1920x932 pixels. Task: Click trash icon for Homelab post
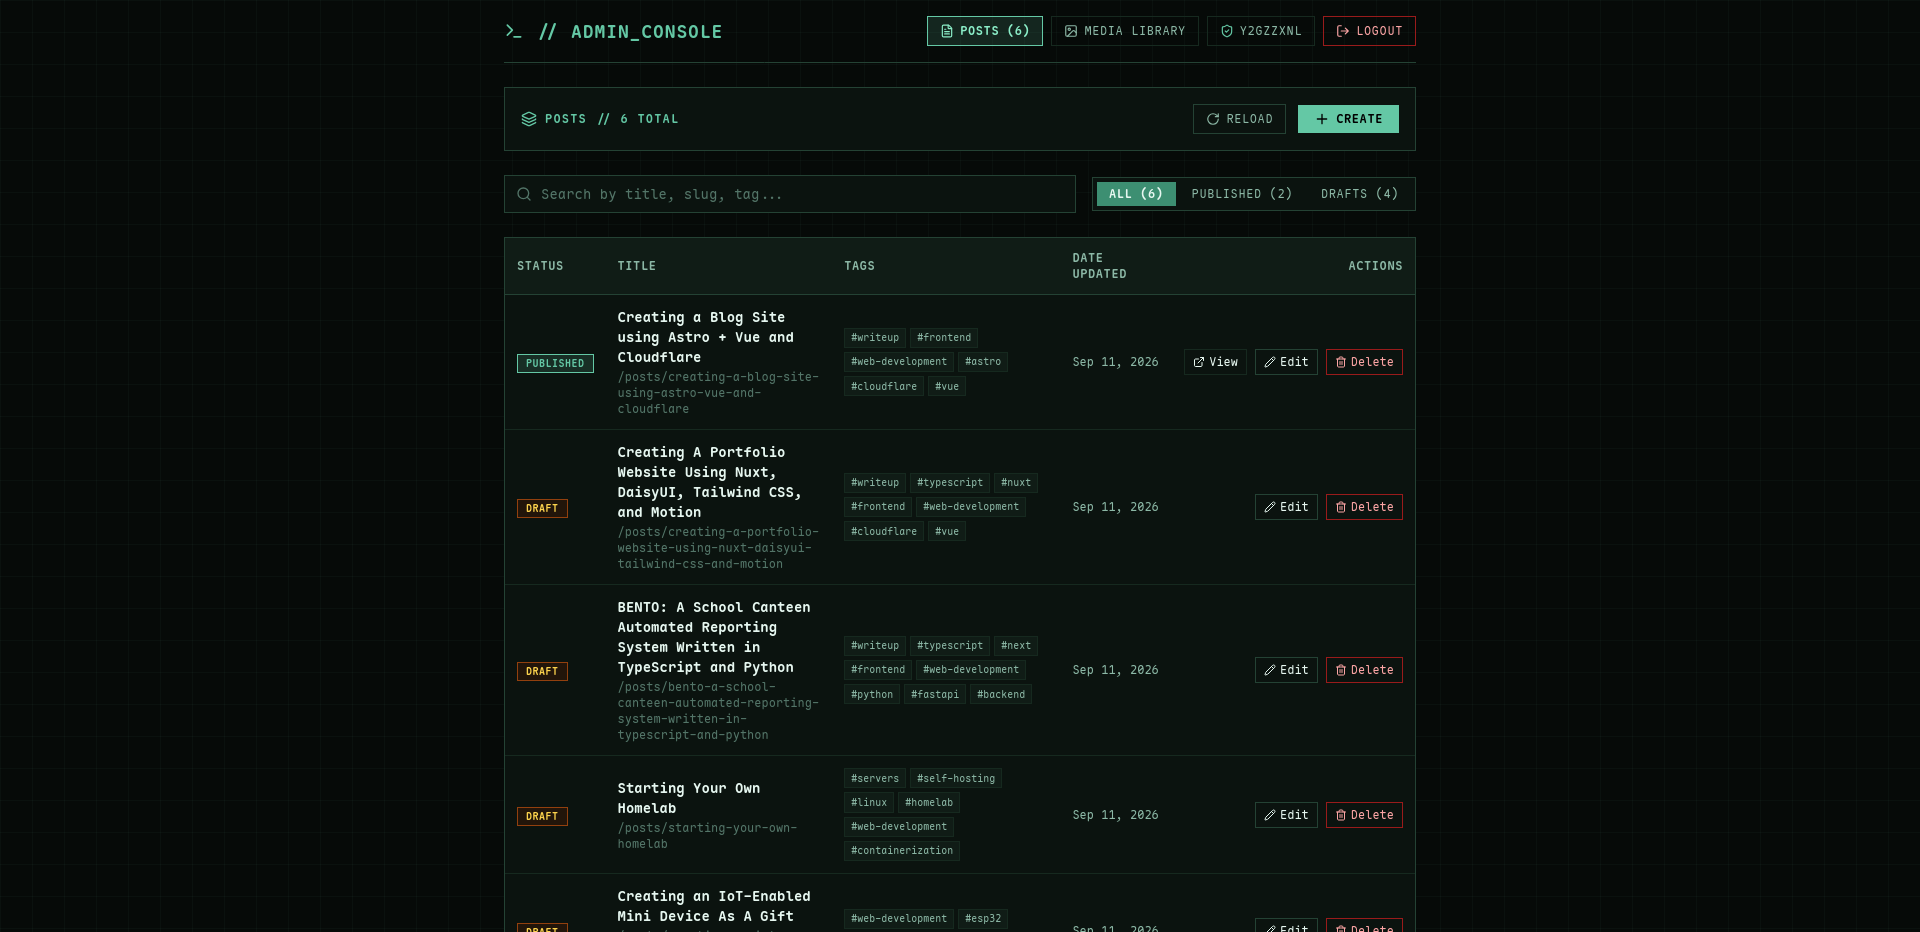point(1341,815)
